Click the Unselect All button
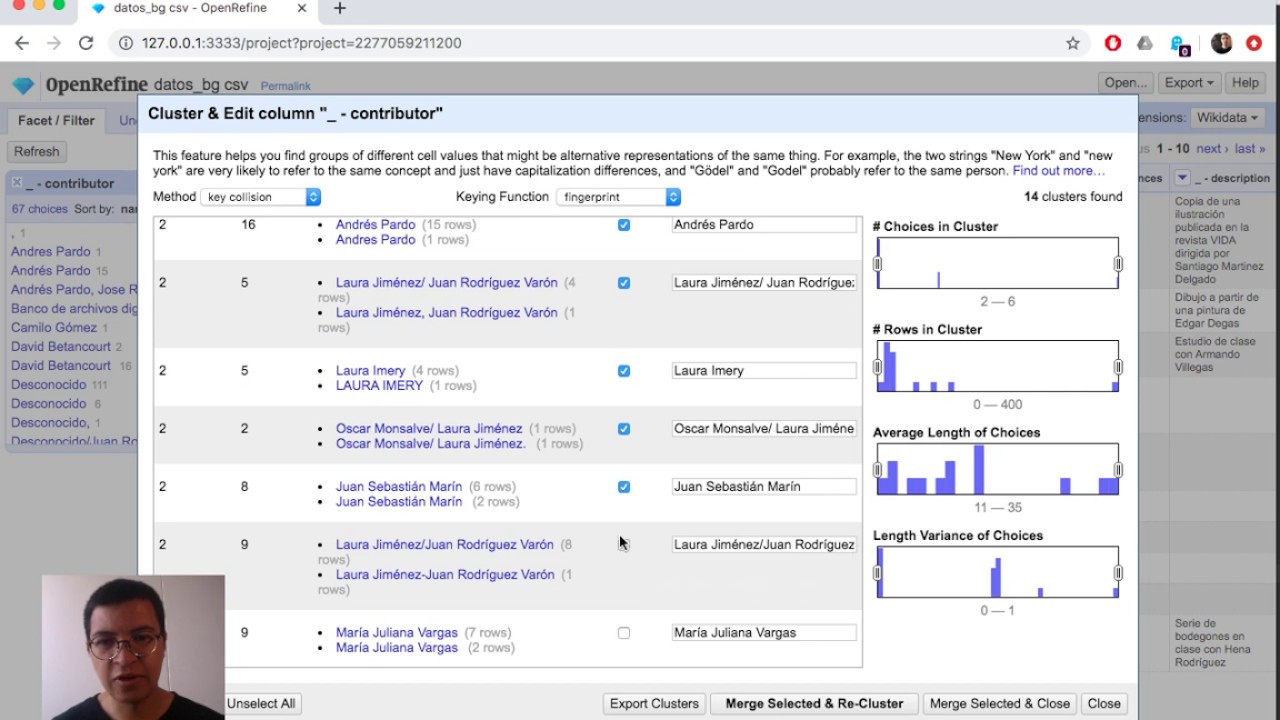This screenshot has height=720, width=1280. pyautogui.click(x=261, y=703)
